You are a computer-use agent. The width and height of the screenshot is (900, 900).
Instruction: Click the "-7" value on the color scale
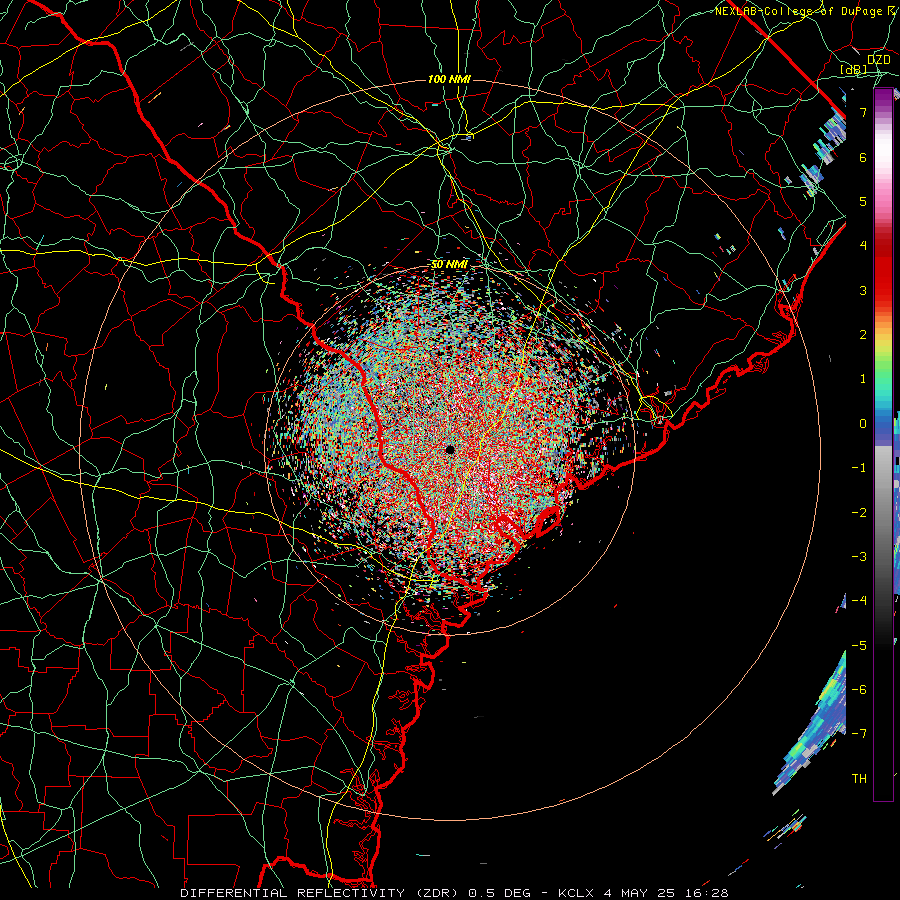pyautogui.click(x=859, y=734)
